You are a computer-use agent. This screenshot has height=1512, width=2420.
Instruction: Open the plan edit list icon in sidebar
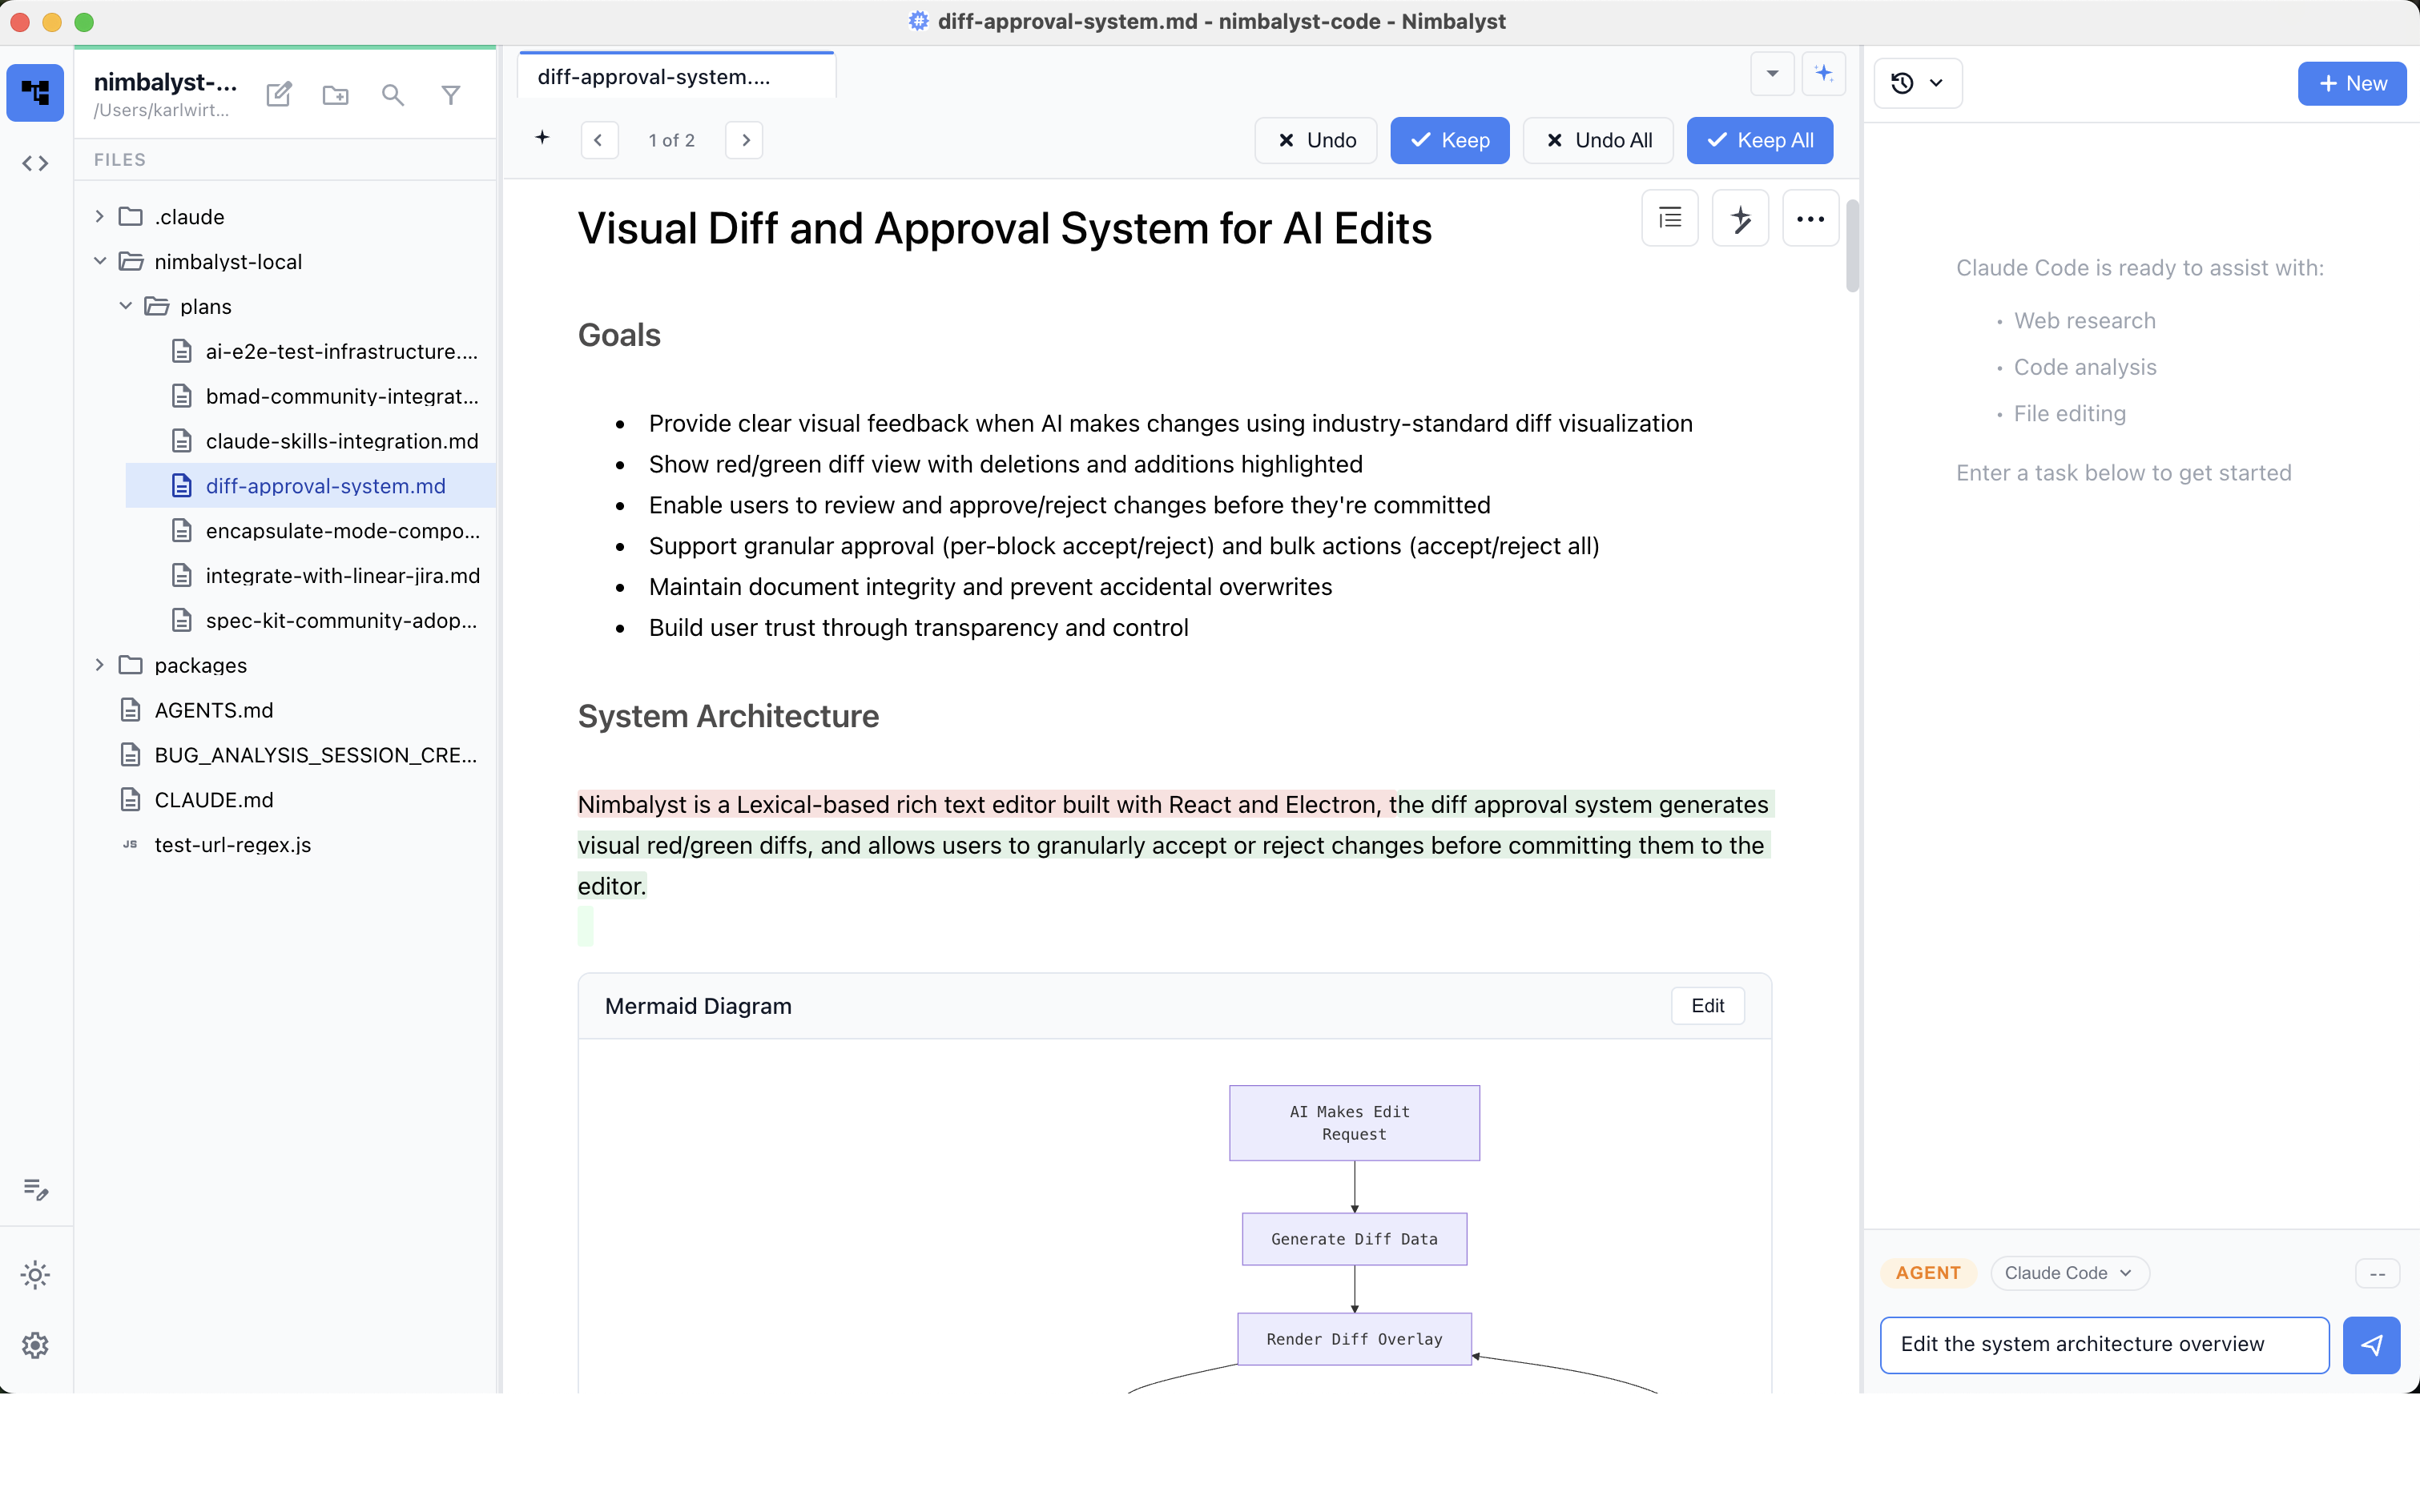(x=35, y=1189)
